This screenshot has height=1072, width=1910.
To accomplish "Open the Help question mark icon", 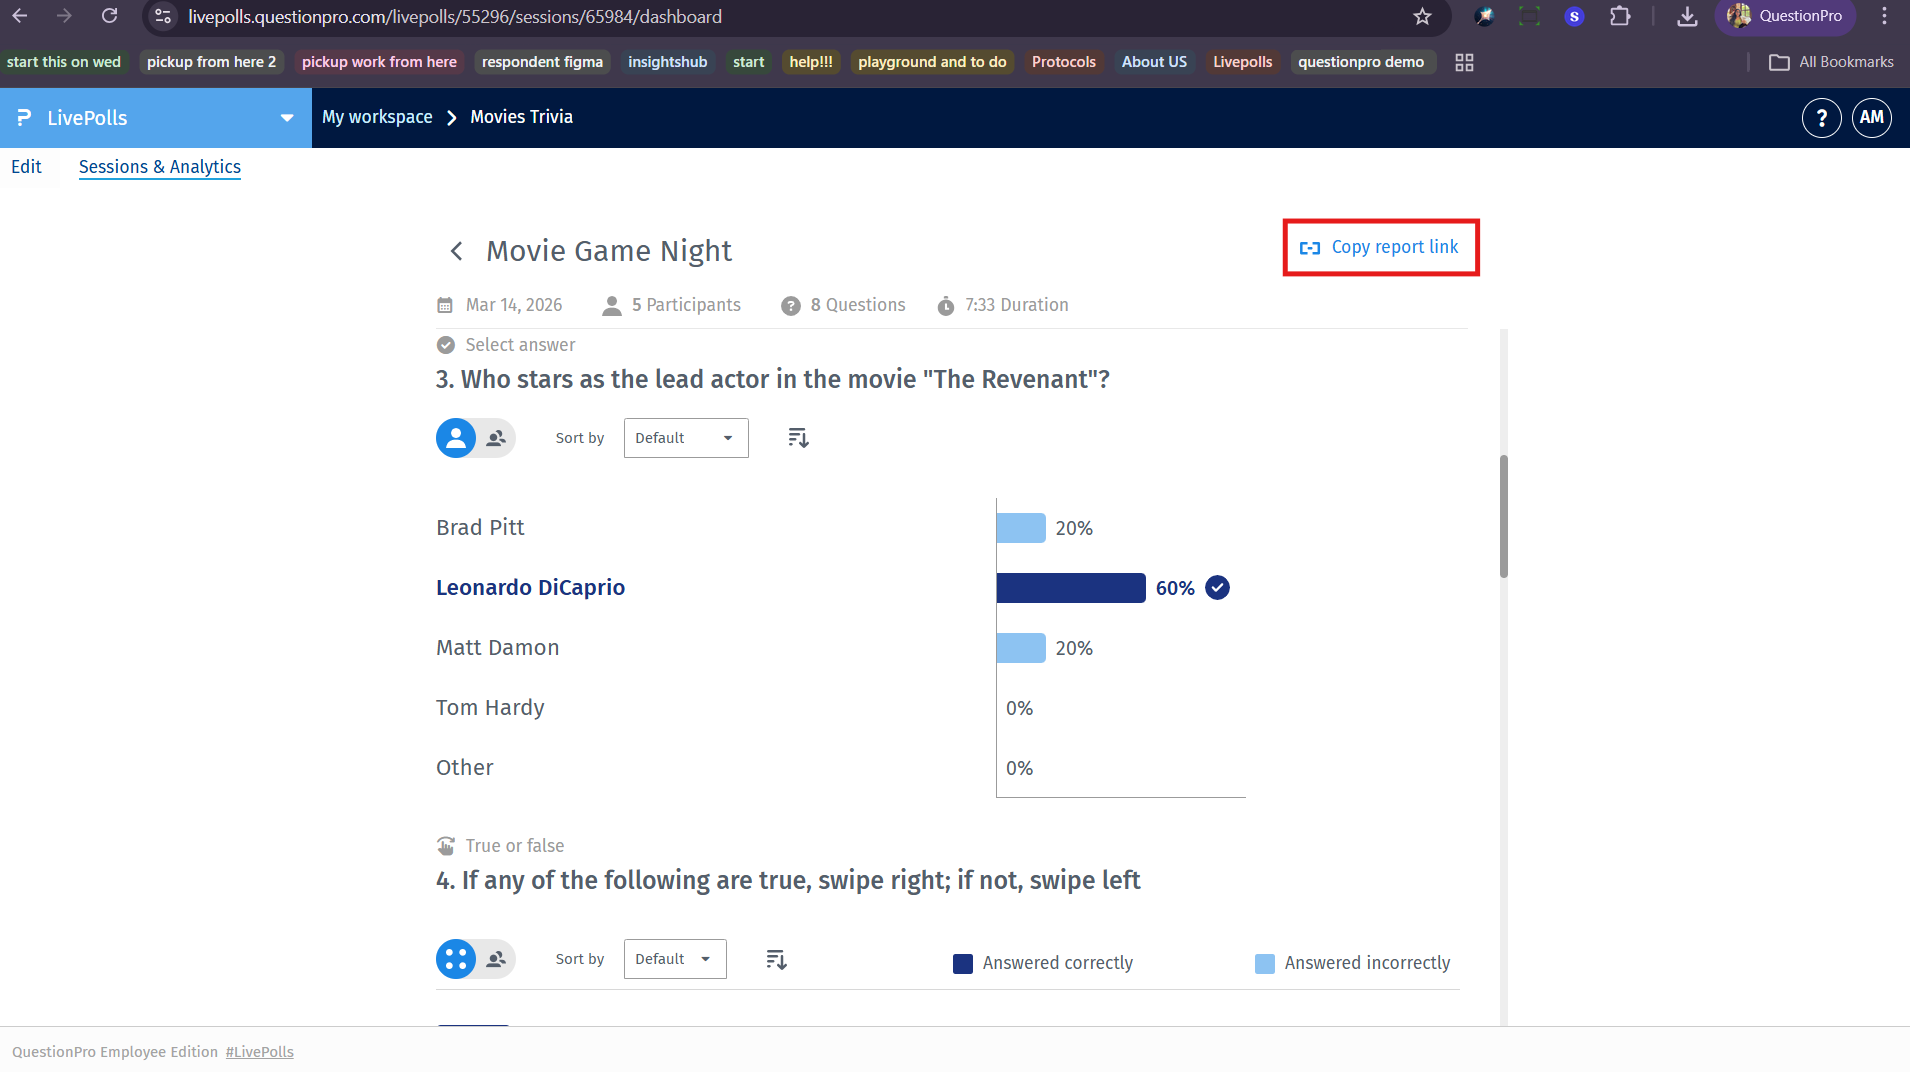I will 1822,117.
